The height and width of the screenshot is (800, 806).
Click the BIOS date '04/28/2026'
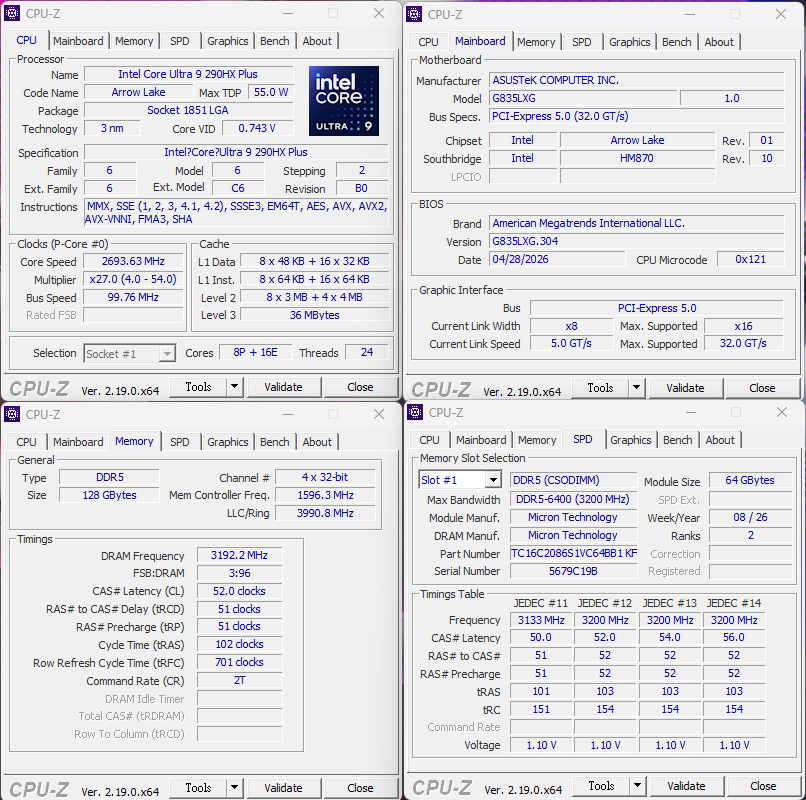coord(557,259)
